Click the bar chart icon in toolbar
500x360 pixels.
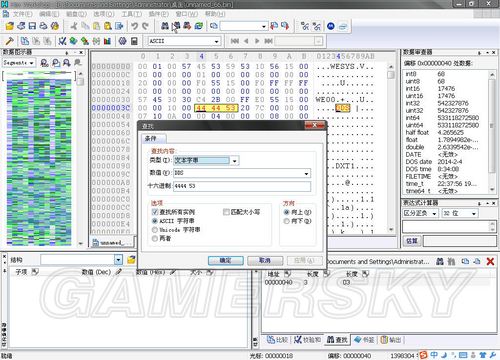pos(107,41)
